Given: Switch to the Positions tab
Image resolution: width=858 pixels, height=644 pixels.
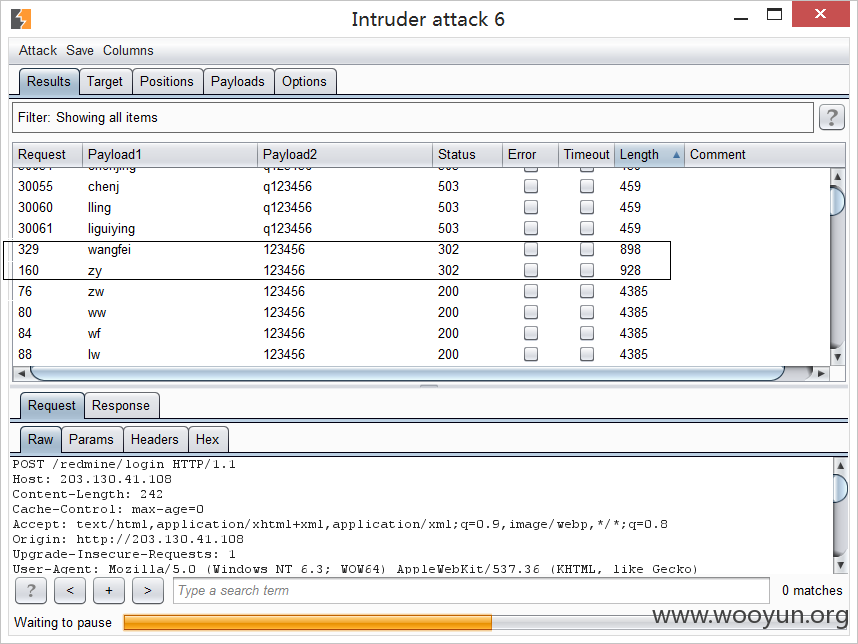Looking at the screenshot, I should click(x=167, y=82).
